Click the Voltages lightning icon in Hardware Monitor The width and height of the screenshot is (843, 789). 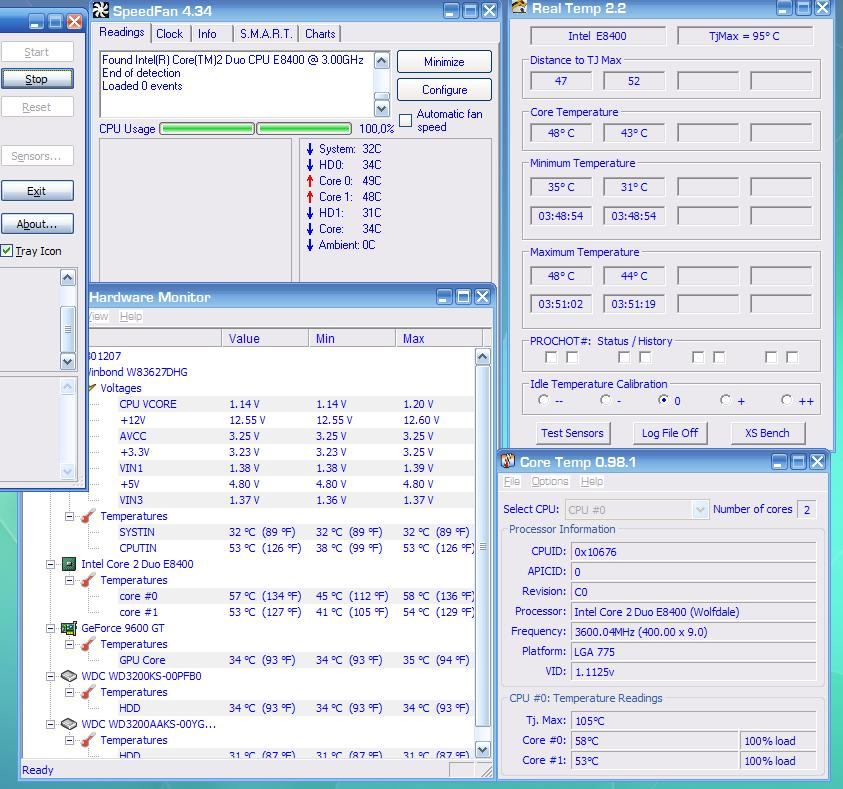[92, 388]
